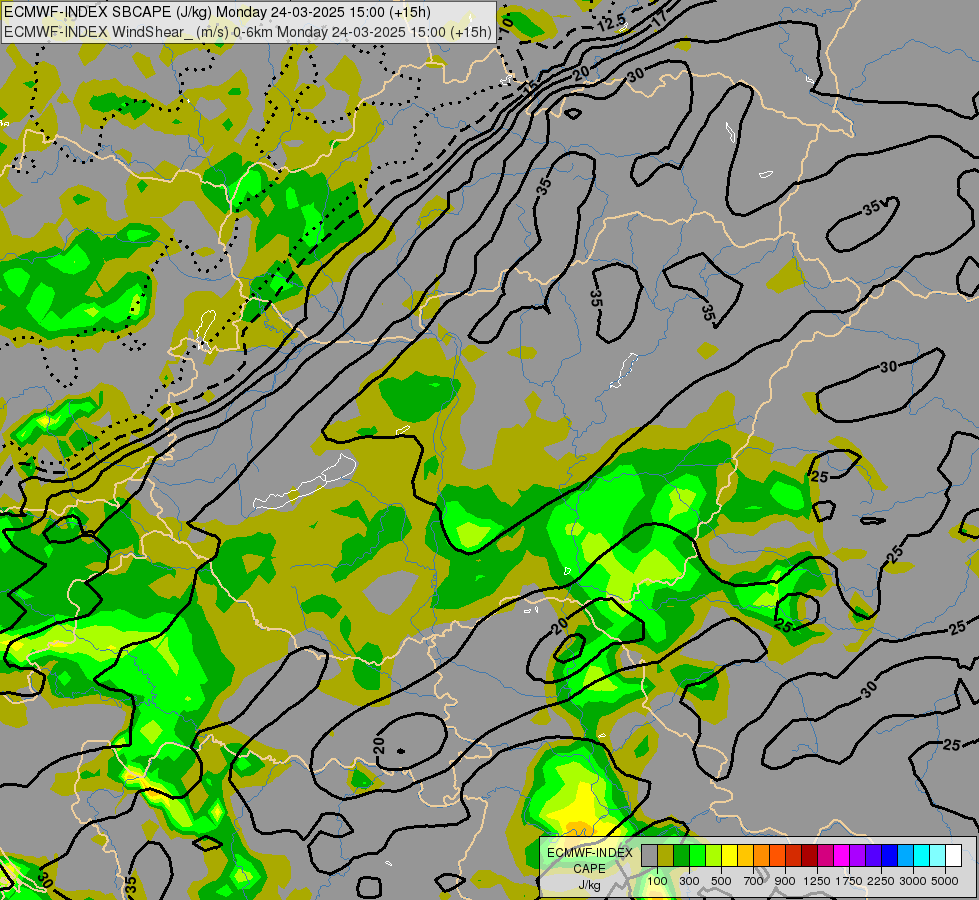The height and width of the screenshot is (900, 979).
Task: Click the gray swatch in the CAPE legend
Action: (649, 855)
